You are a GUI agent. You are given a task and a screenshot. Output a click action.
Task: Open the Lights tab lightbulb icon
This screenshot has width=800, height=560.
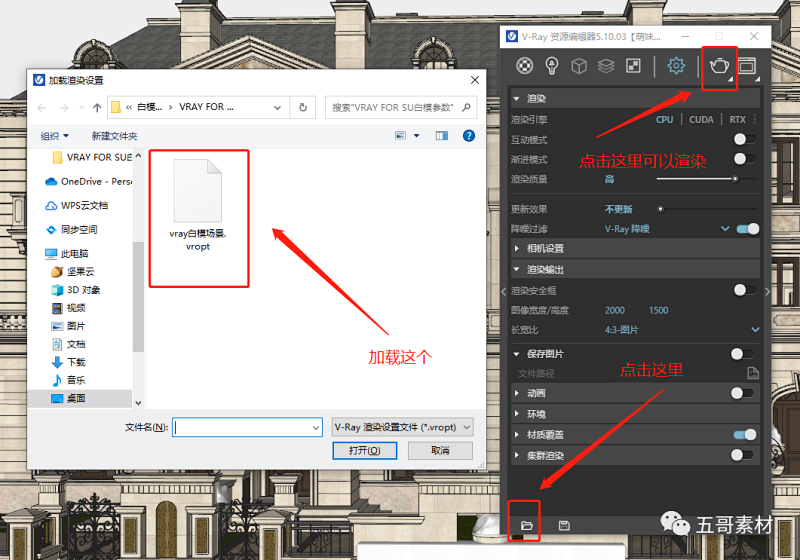[x=552, y=66]
